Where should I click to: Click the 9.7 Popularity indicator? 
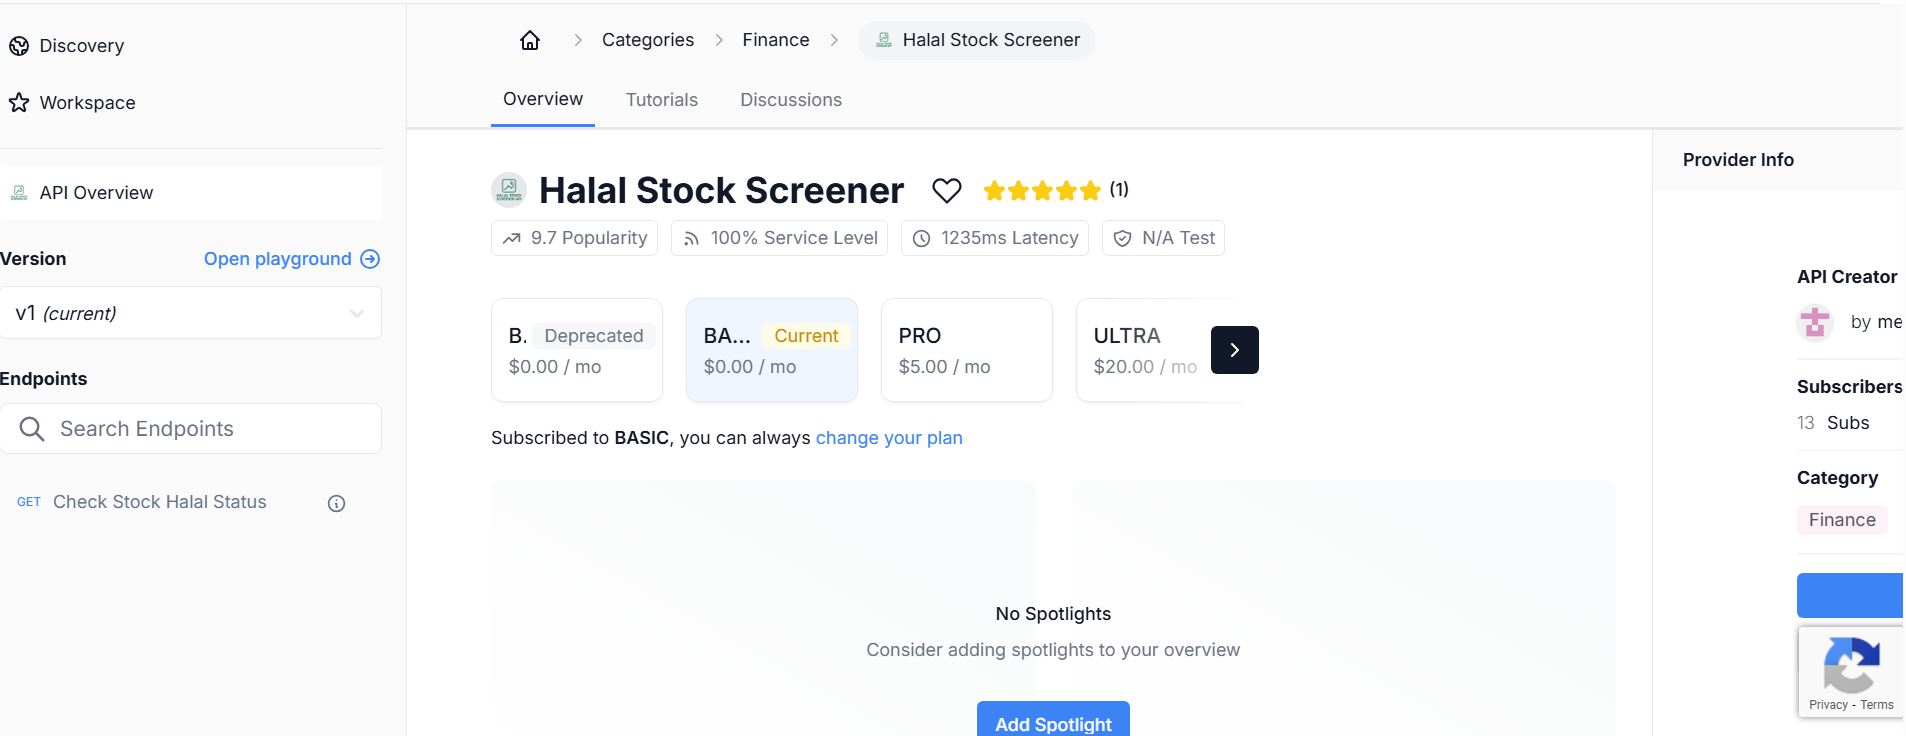coord(573,238)
